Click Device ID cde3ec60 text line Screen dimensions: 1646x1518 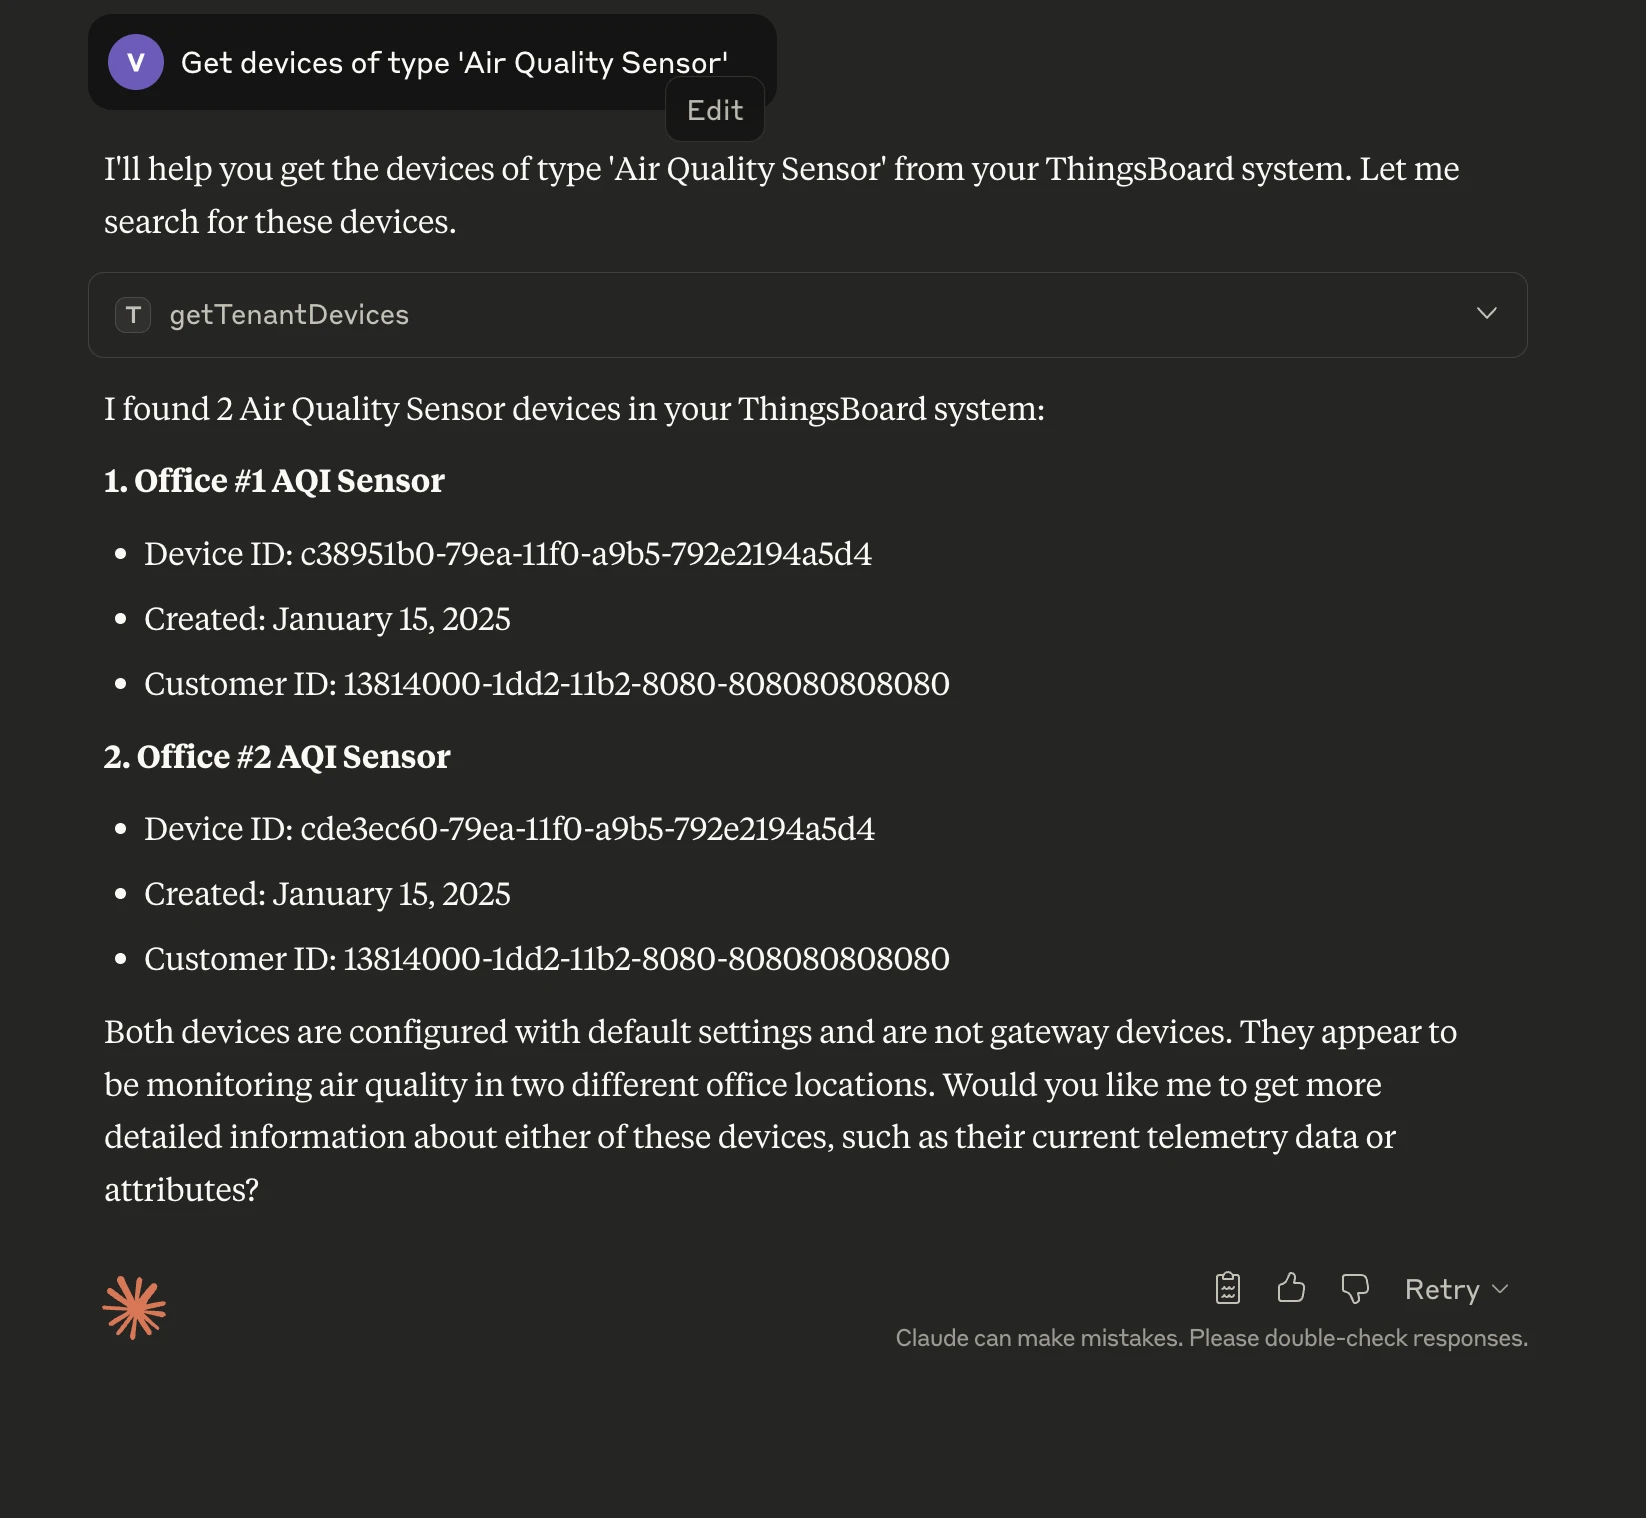pyautogui.click(x=509, y=829)
